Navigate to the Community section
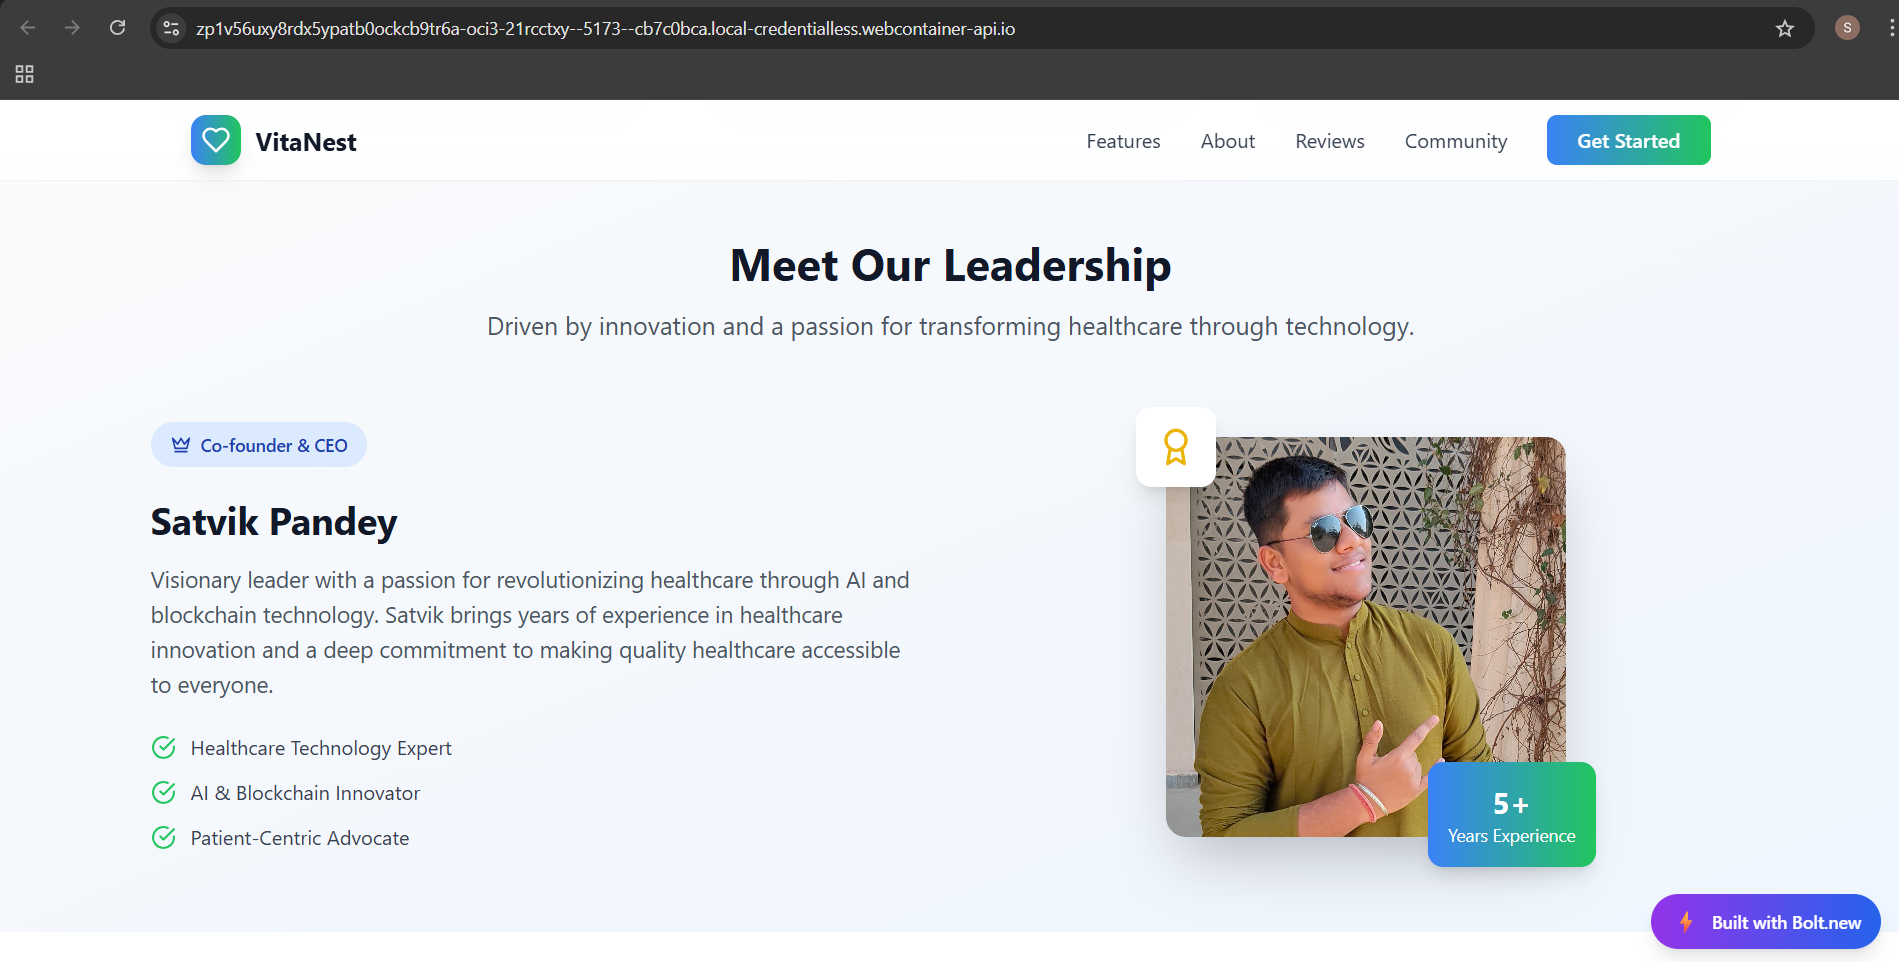 [1455, 141]
